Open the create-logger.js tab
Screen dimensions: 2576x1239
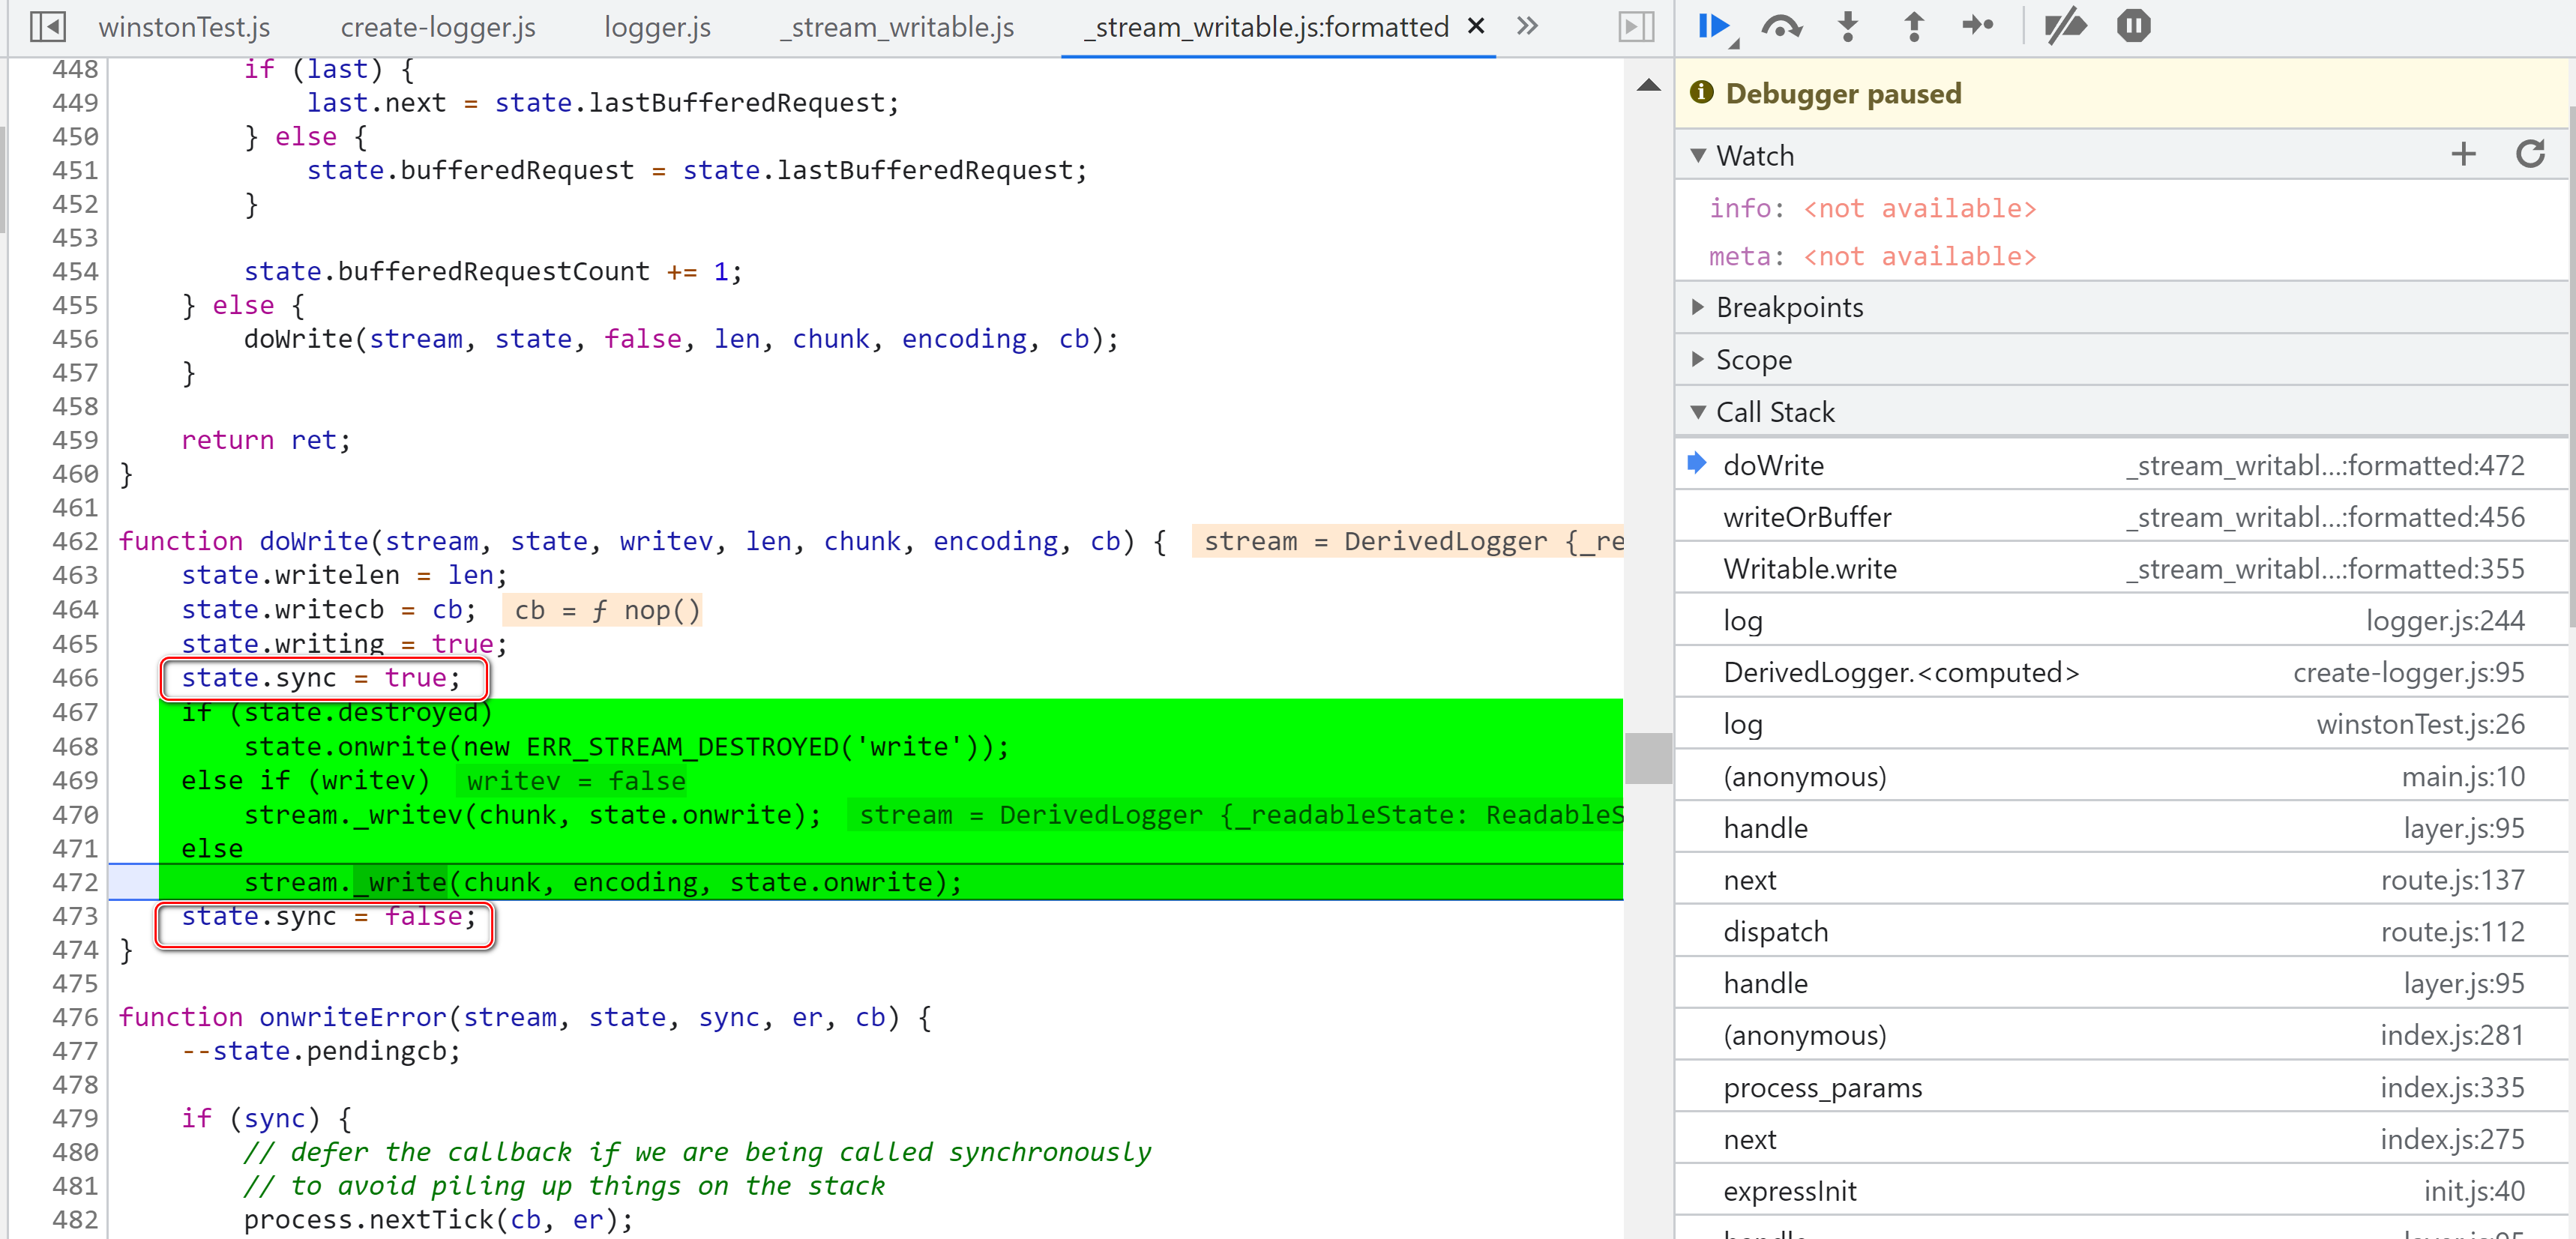(x=438, y=27)
